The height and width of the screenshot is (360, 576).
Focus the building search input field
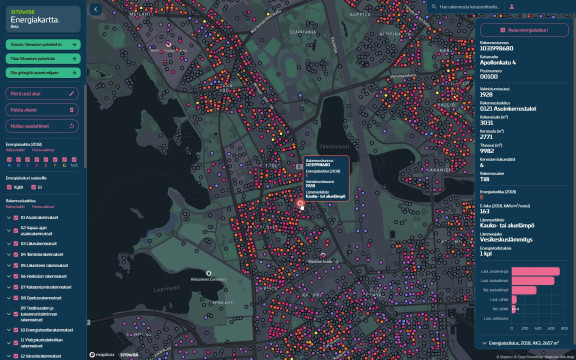tap(469, 7)
